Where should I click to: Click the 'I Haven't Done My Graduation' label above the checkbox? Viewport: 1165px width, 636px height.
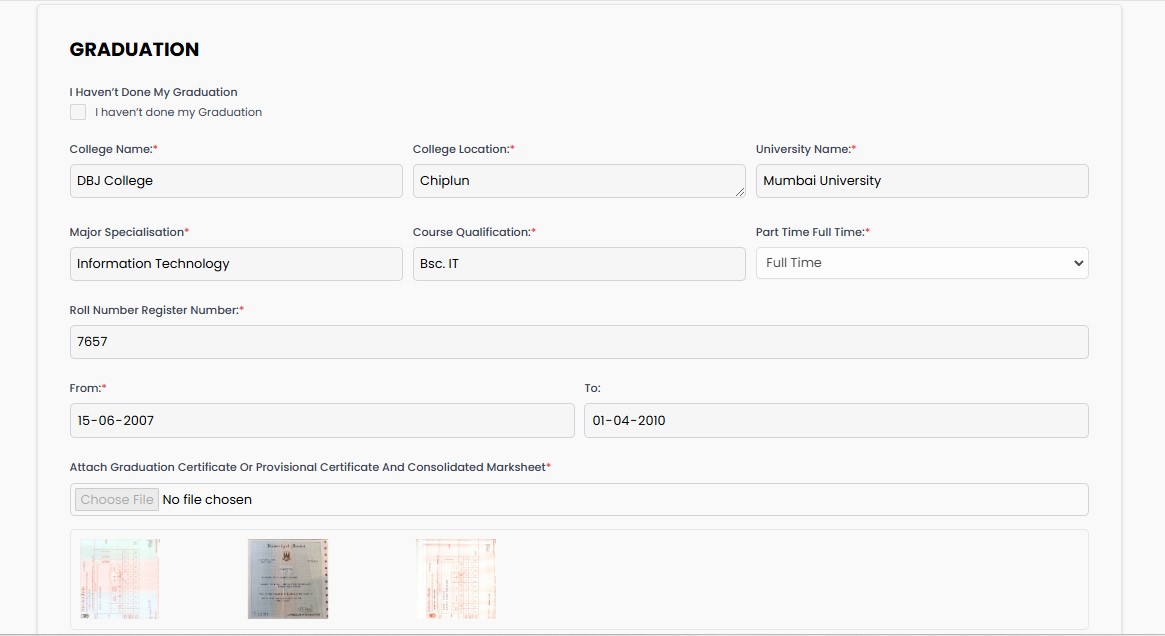click(x=154, y=92)
